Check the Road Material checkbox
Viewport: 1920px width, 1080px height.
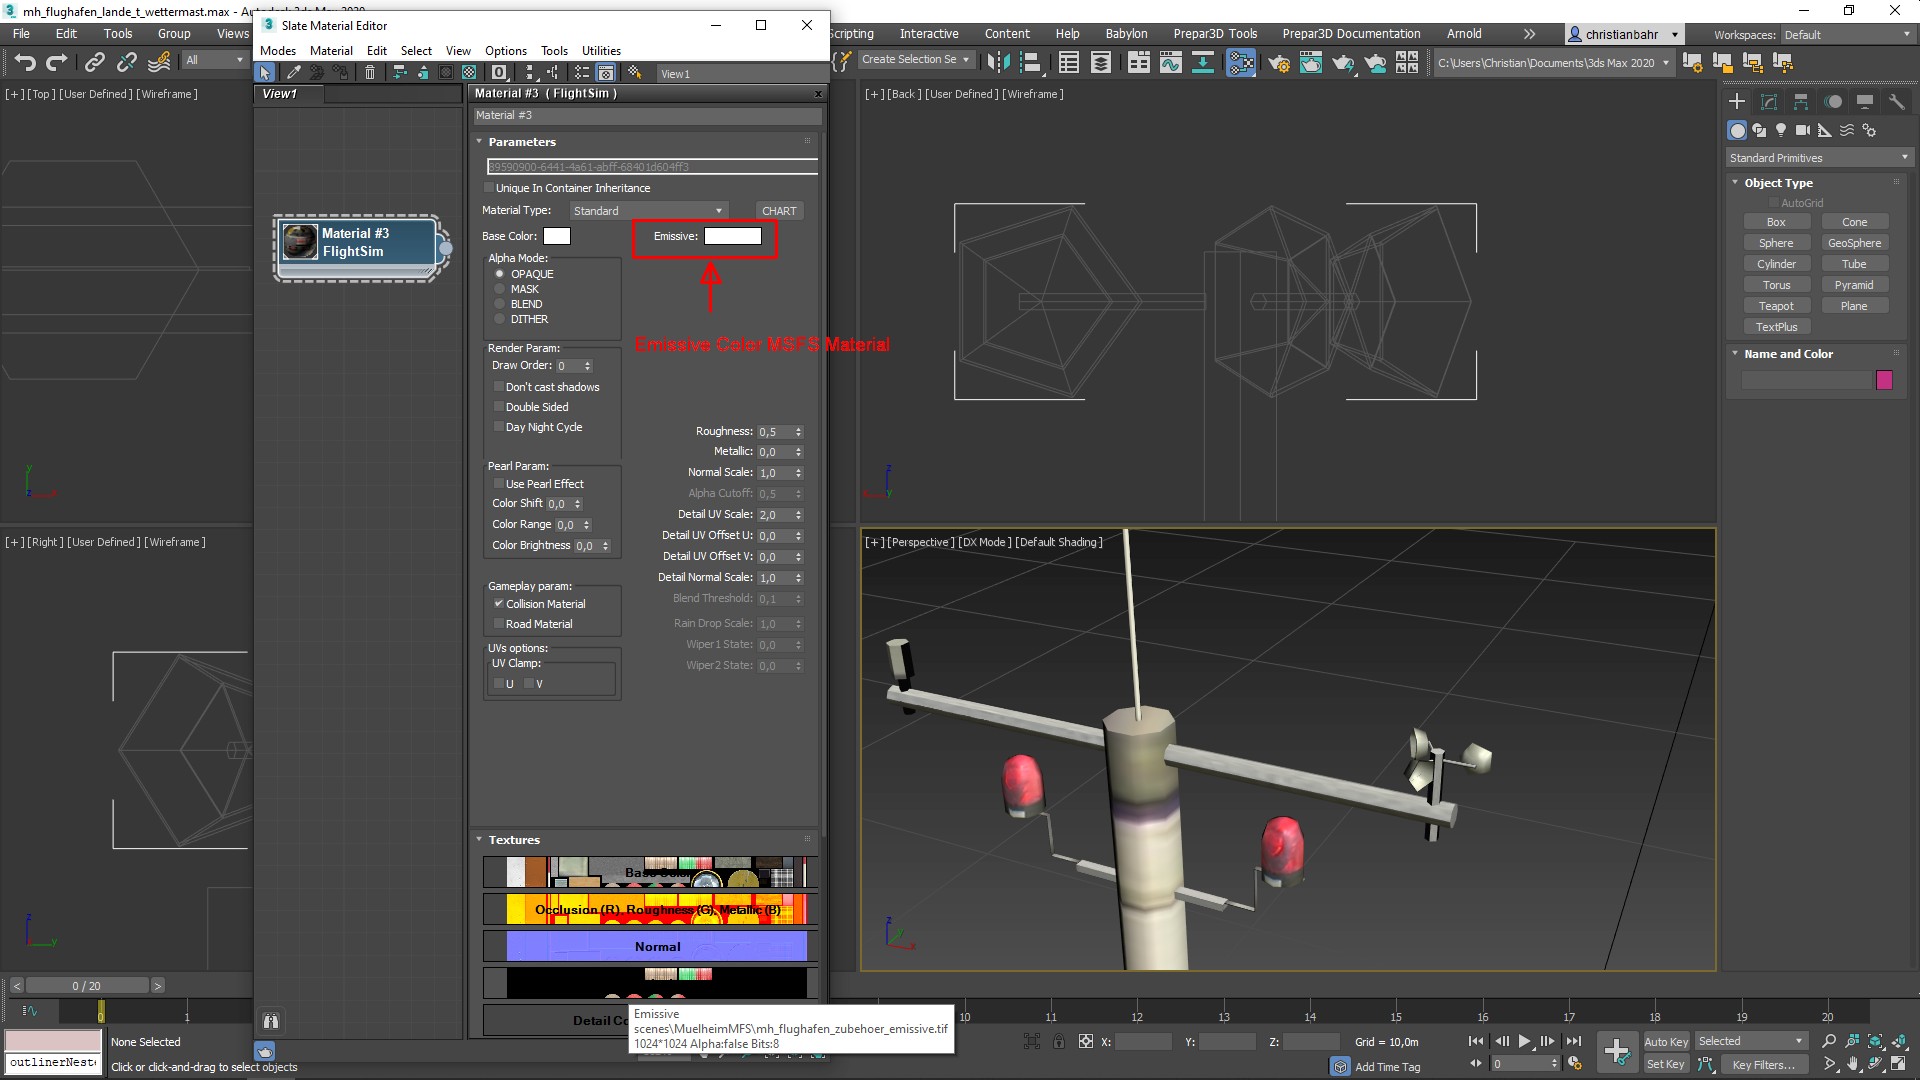[498, 623]
